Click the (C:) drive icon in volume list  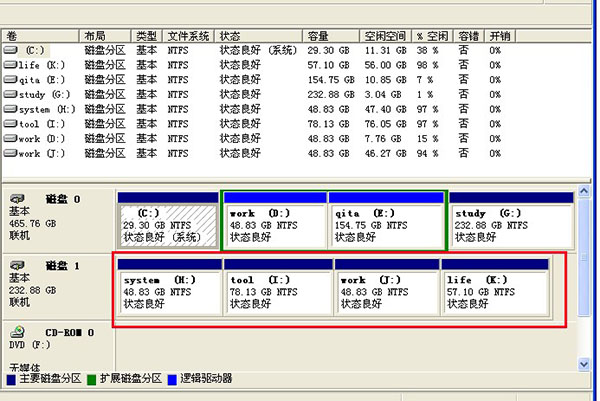[x=11, y=50]
